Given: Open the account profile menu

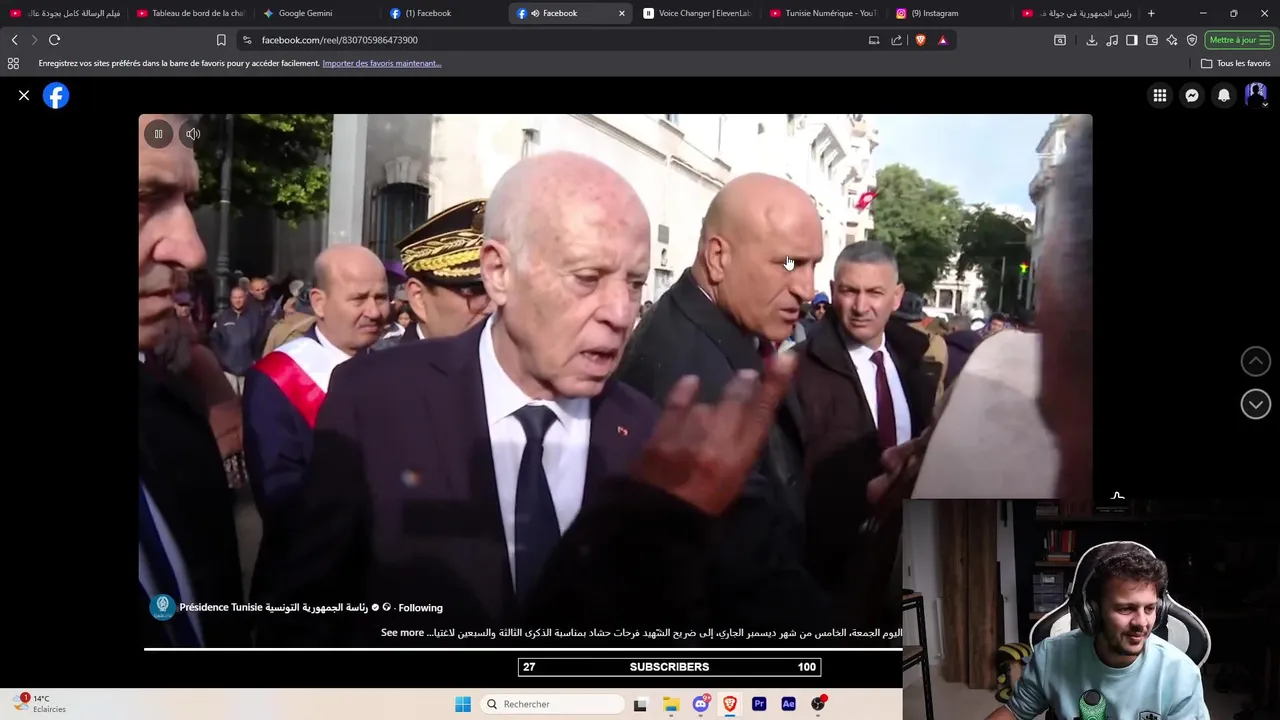Looking at the screenshot, I should pos(1256,95).
